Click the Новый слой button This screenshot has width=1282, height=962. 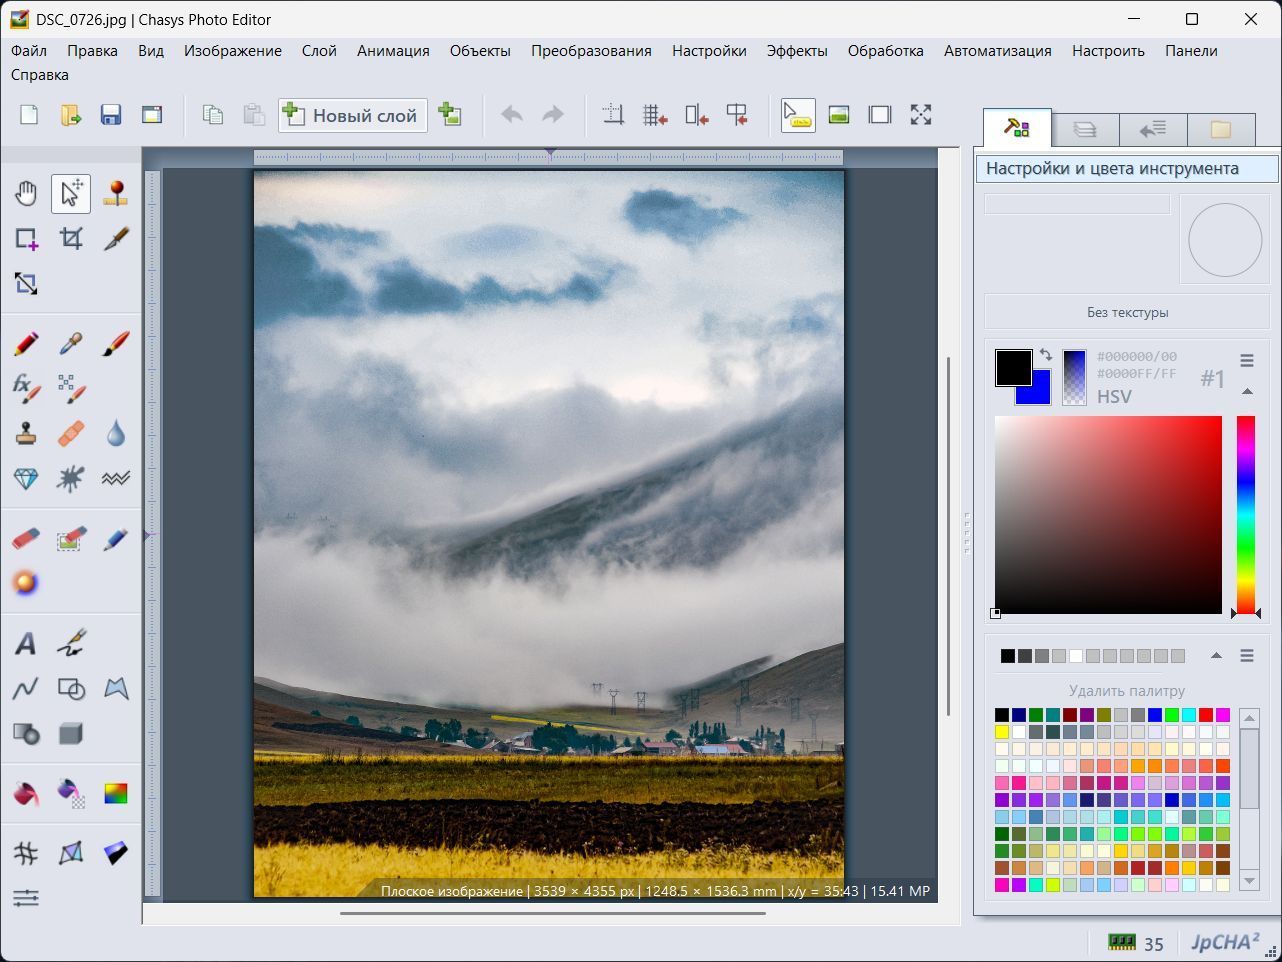coord(353,115)
